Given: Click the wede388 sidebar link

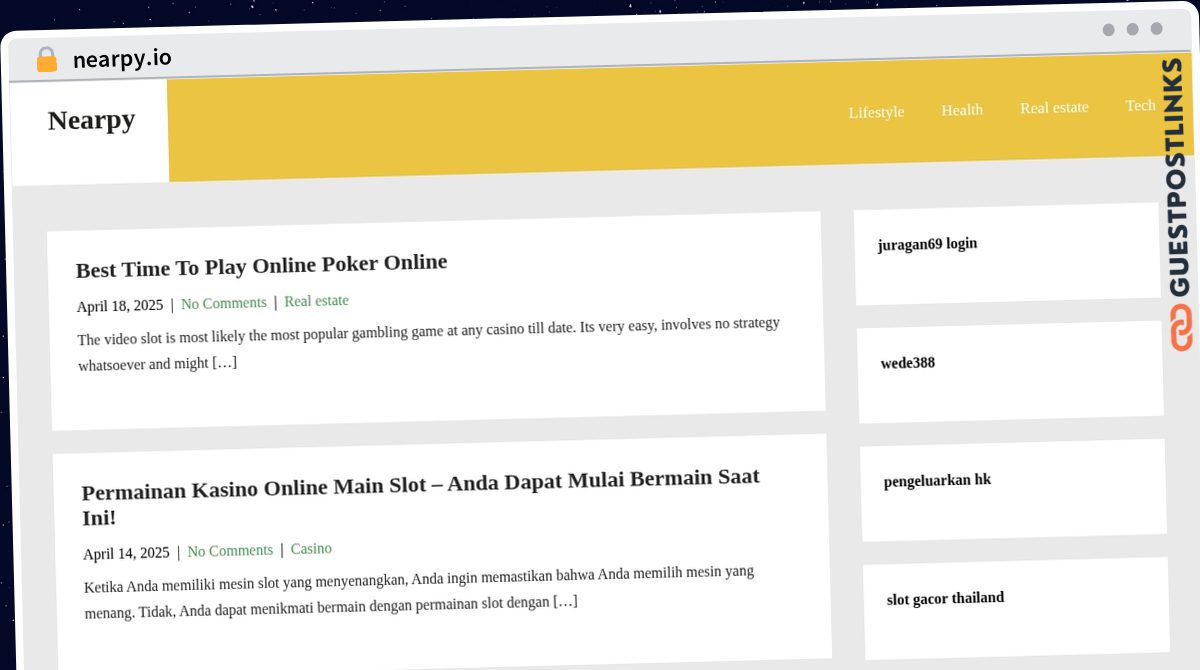Looking at the screenshot, I should pos(907,363).
